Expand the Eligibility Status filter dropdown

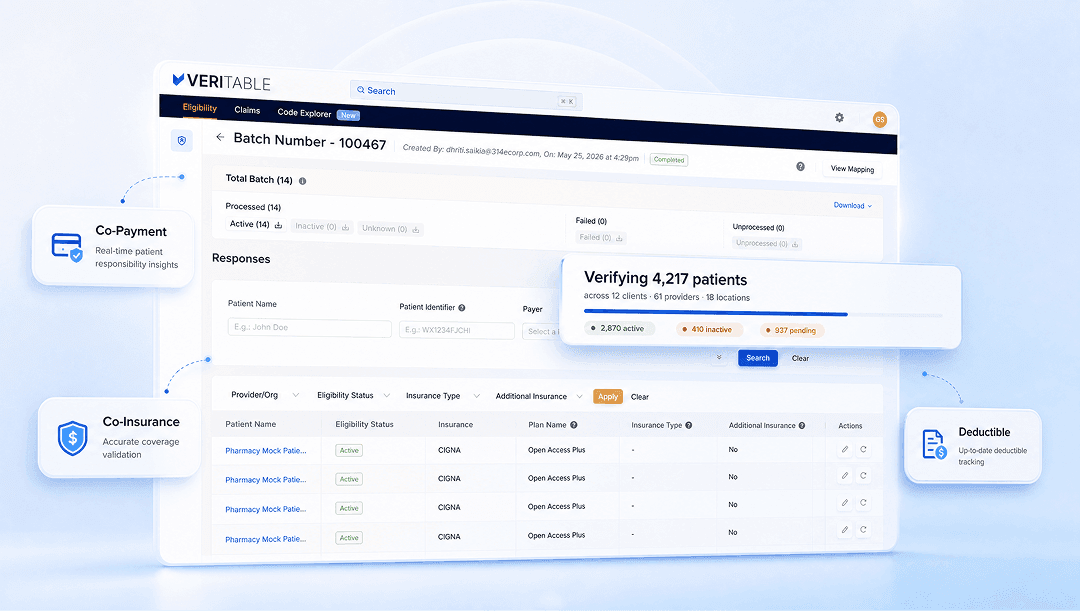tap(353, 395)
